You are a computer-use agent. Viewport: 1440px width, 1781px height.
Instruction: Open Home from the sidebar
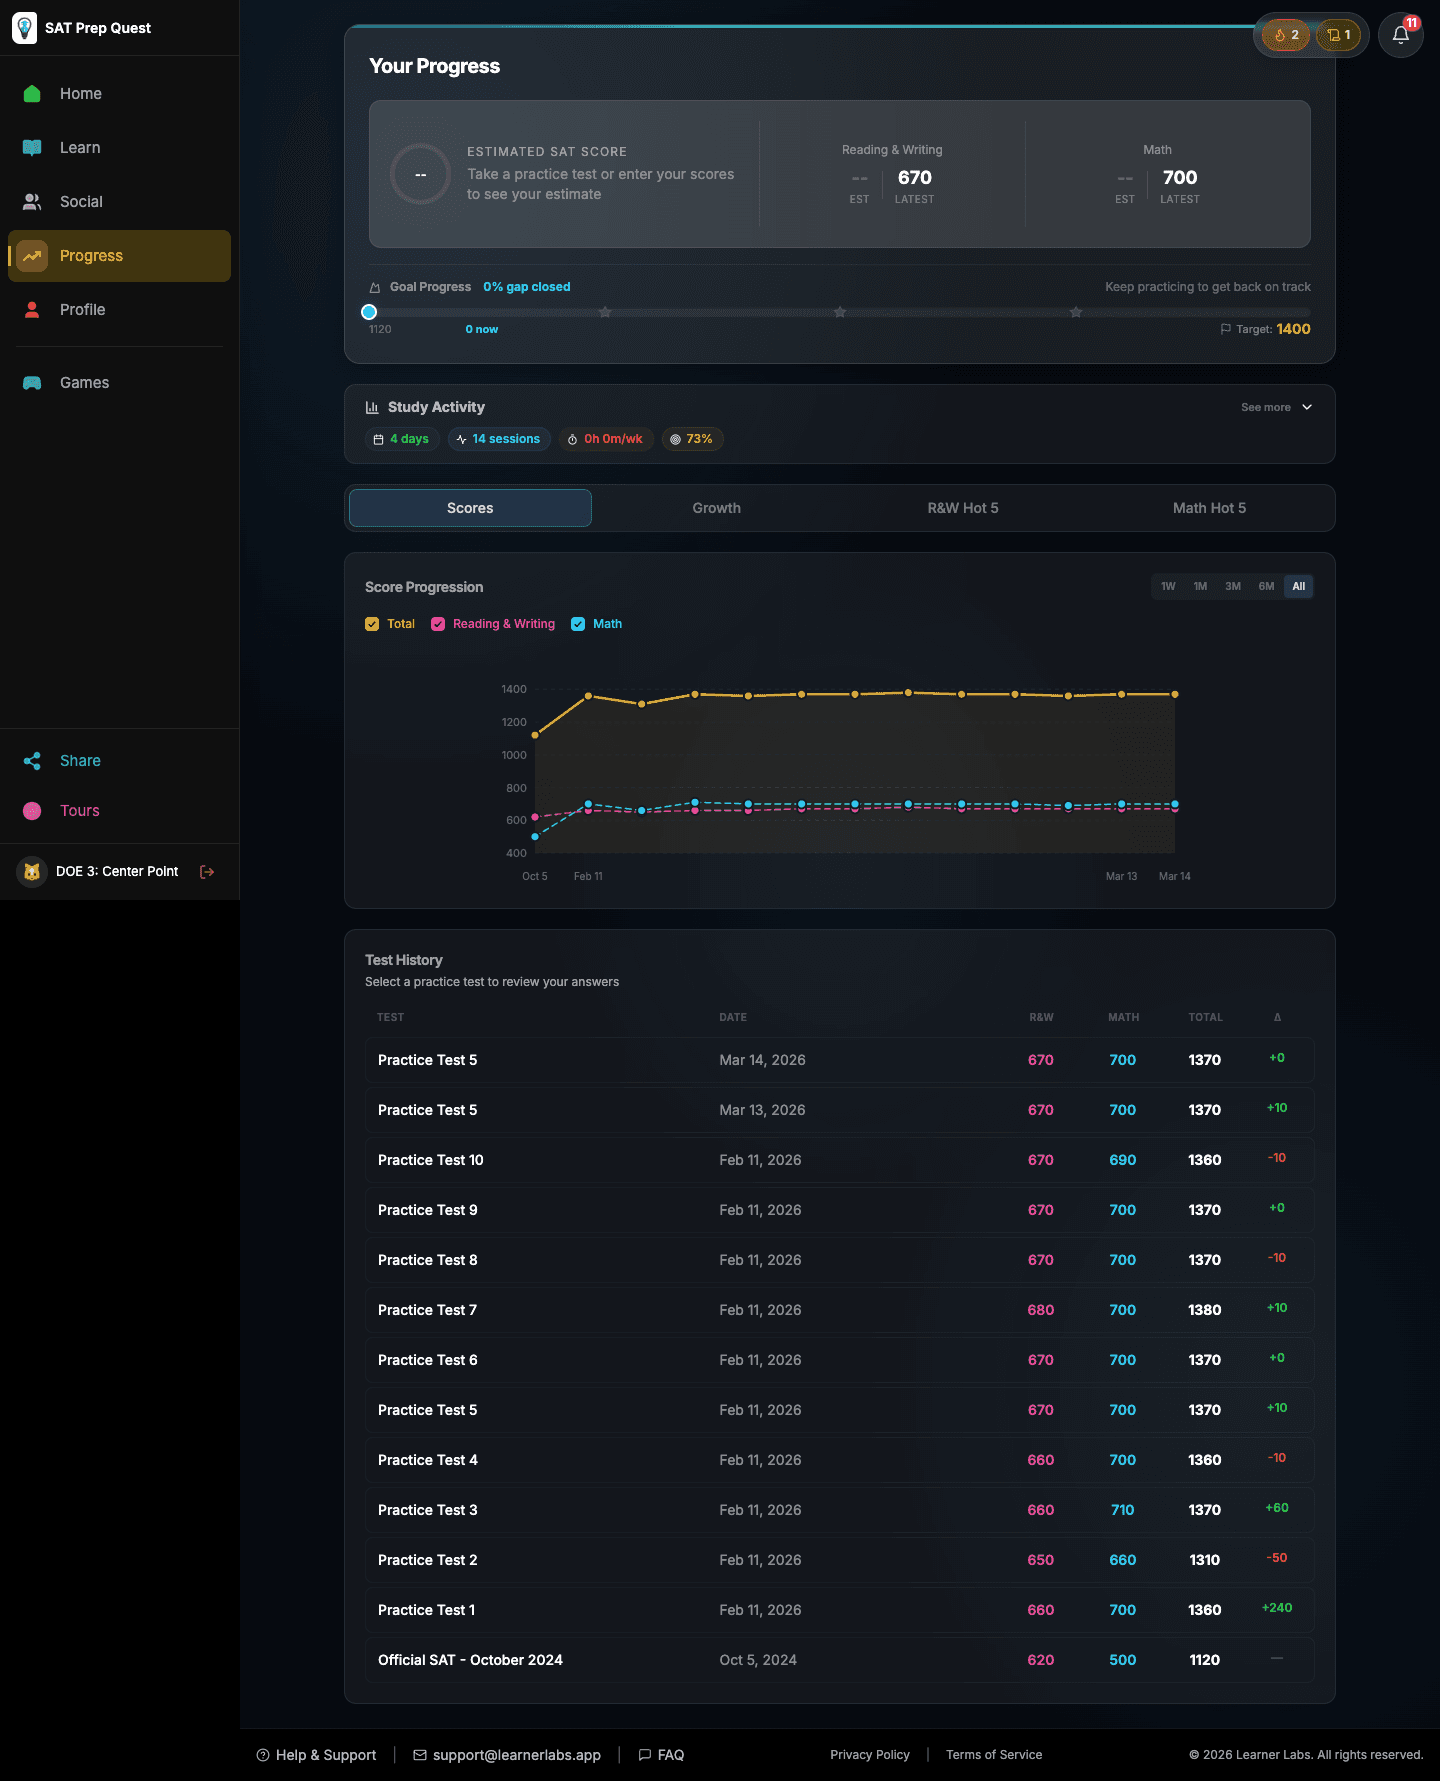click(x=119, y=94)
